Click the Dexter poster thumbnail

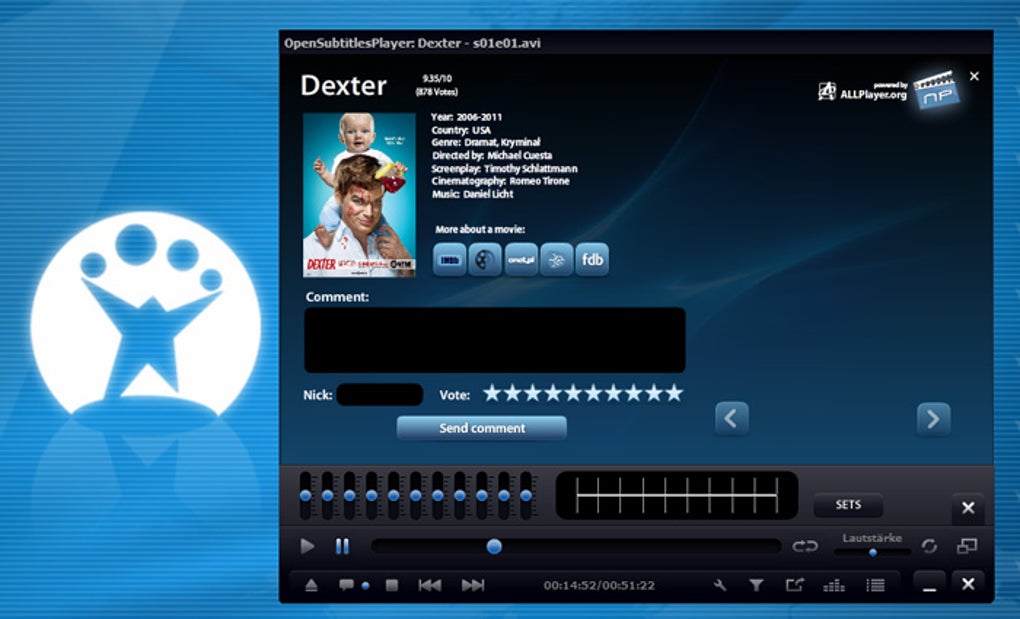pos(359,195)
